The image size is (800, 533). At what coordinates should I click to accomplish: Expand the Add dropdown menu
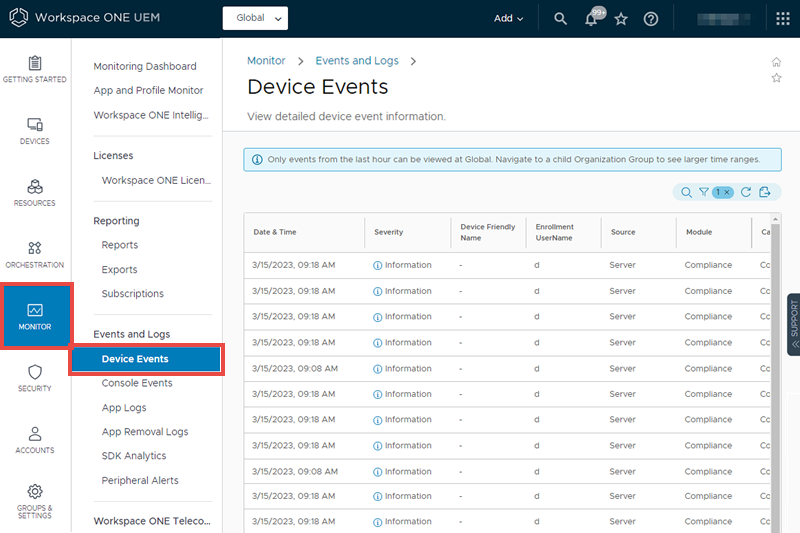click(508, 18)
